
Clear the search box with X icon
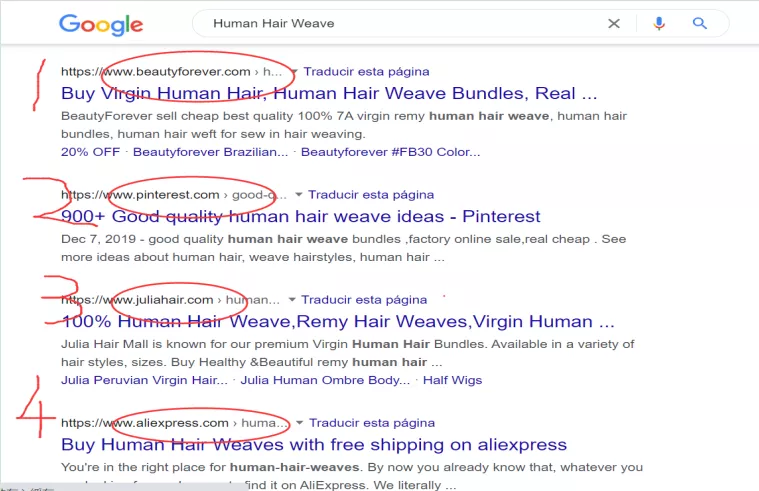(x=614, y=23)
